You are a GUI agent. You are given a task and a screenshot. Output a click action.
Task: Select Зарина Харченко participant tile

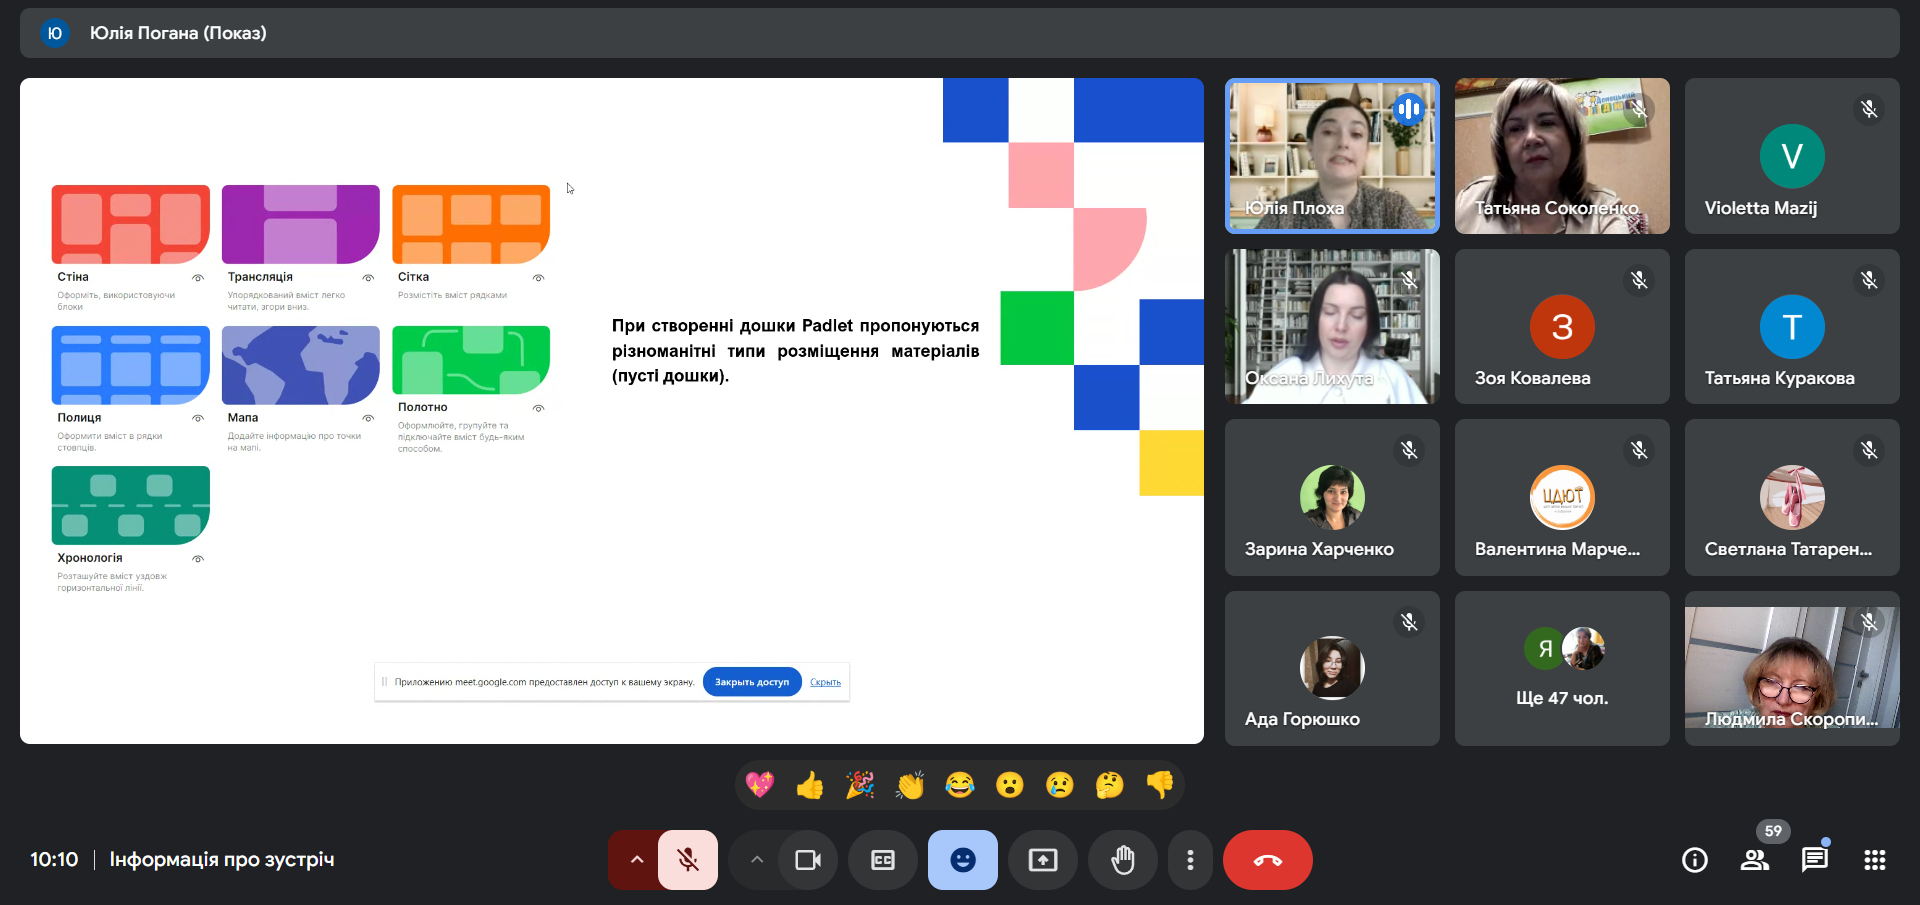(1332, 497)
